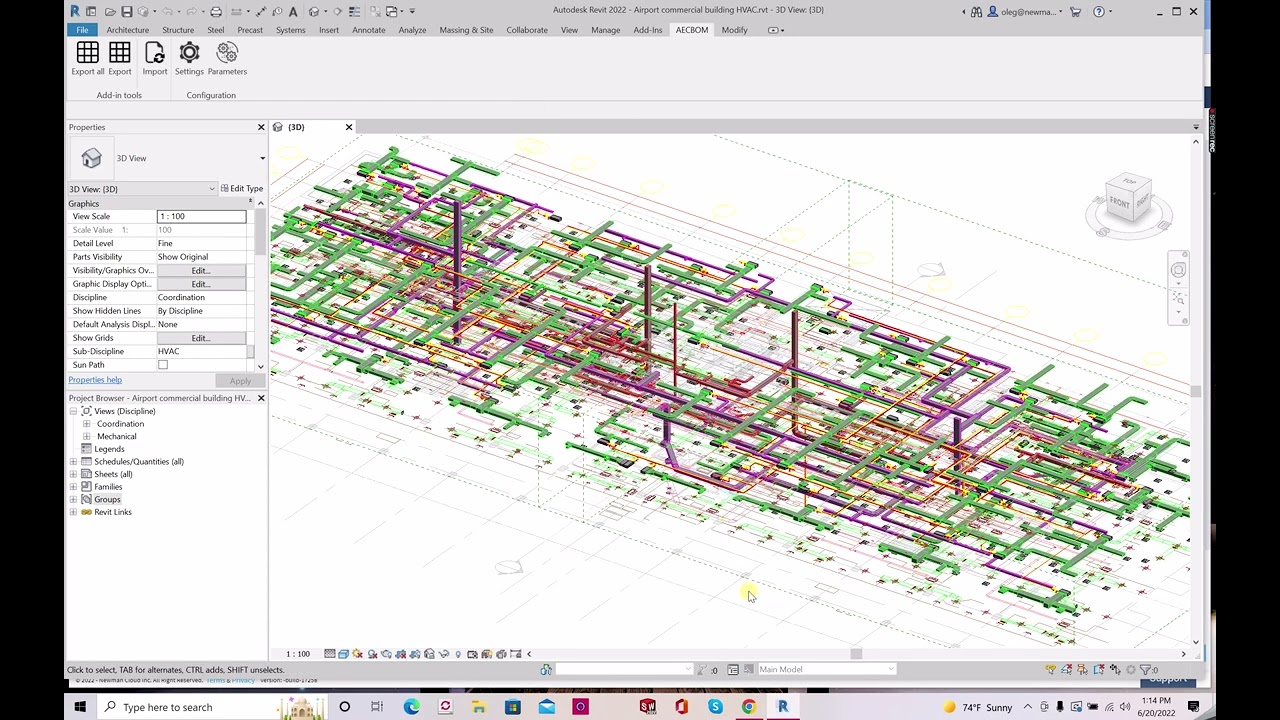Click the Autodesk App Store cart icon
This screenshot has width=1280, height=720.
(x=1075, y=12)
